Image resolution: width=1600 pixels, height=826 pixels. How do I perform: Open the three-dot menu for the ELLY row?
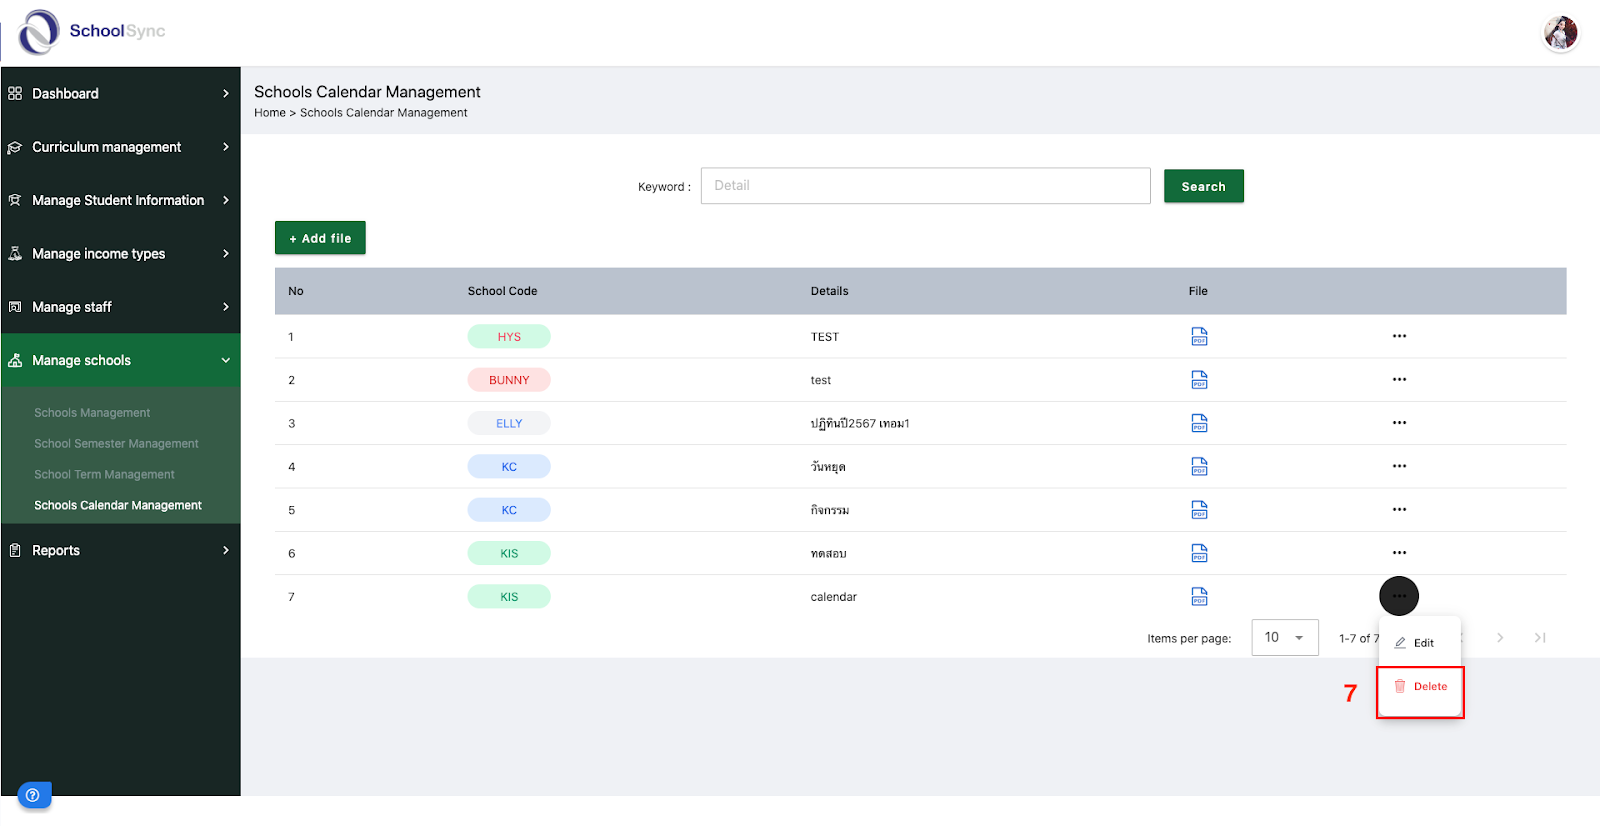pyautogui.click(x=1399, y=422)
